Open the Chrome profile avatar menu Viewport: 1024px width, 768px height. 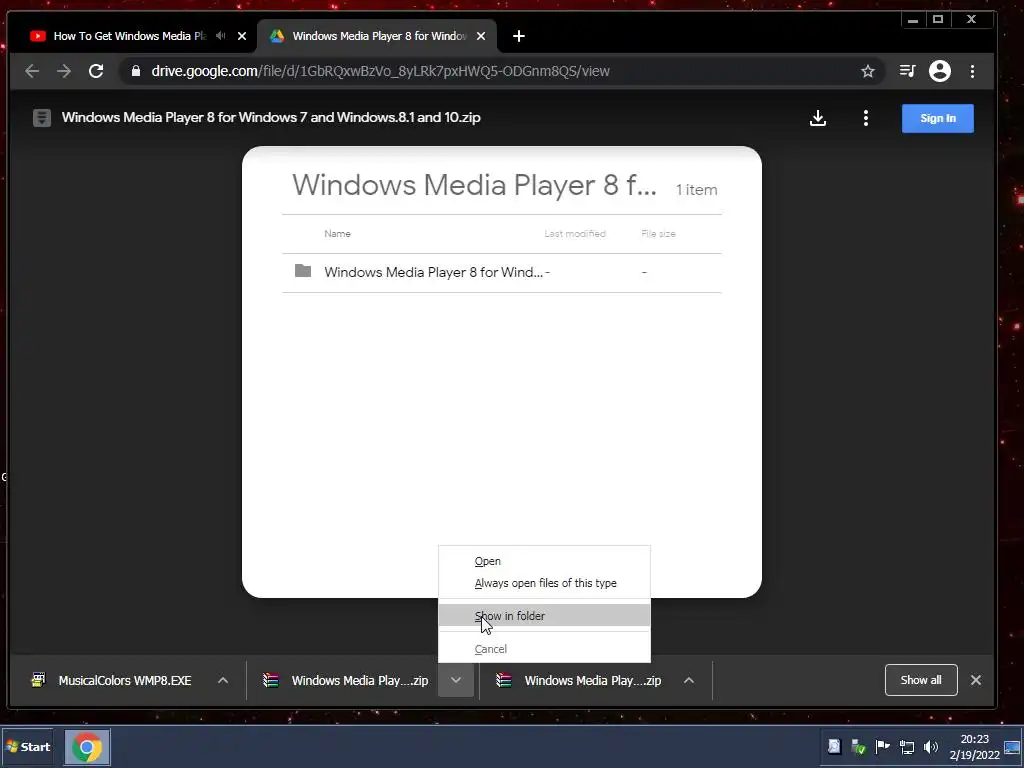[940, 71]
